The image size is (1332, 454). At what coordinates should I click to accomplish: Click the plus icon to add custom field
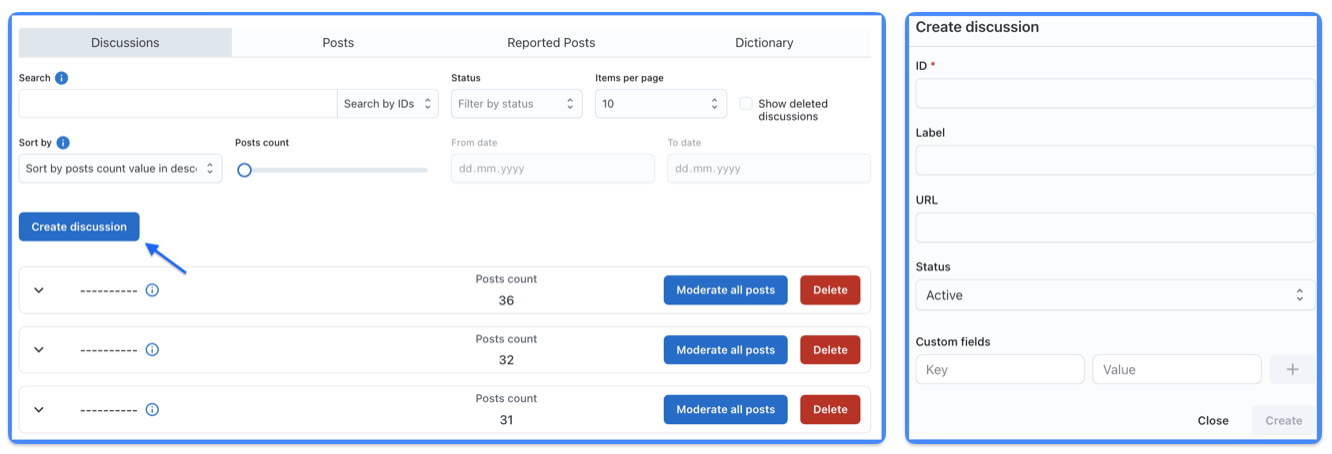click(1292, 369)
